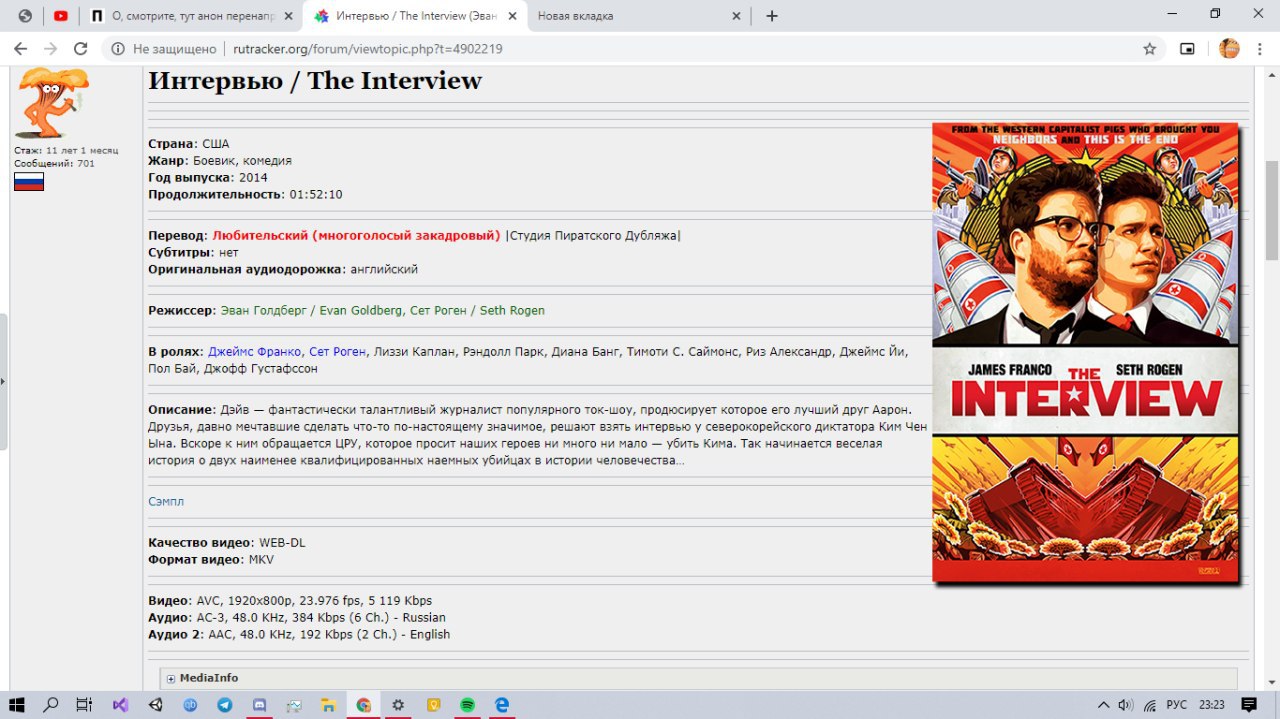The height and width of the screenshot is (719, 1280).
Task: Click the Russian flag under the avatar
Action: [28, 181]
